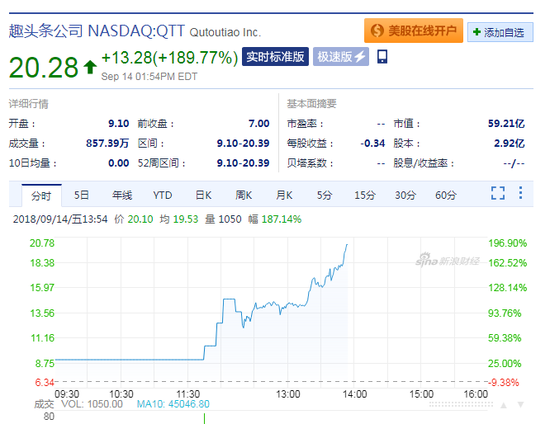Click the 均 19.53 average readout
Image resolution: width=550 pixels, height=424 pixels.
[x=179, y=219]
